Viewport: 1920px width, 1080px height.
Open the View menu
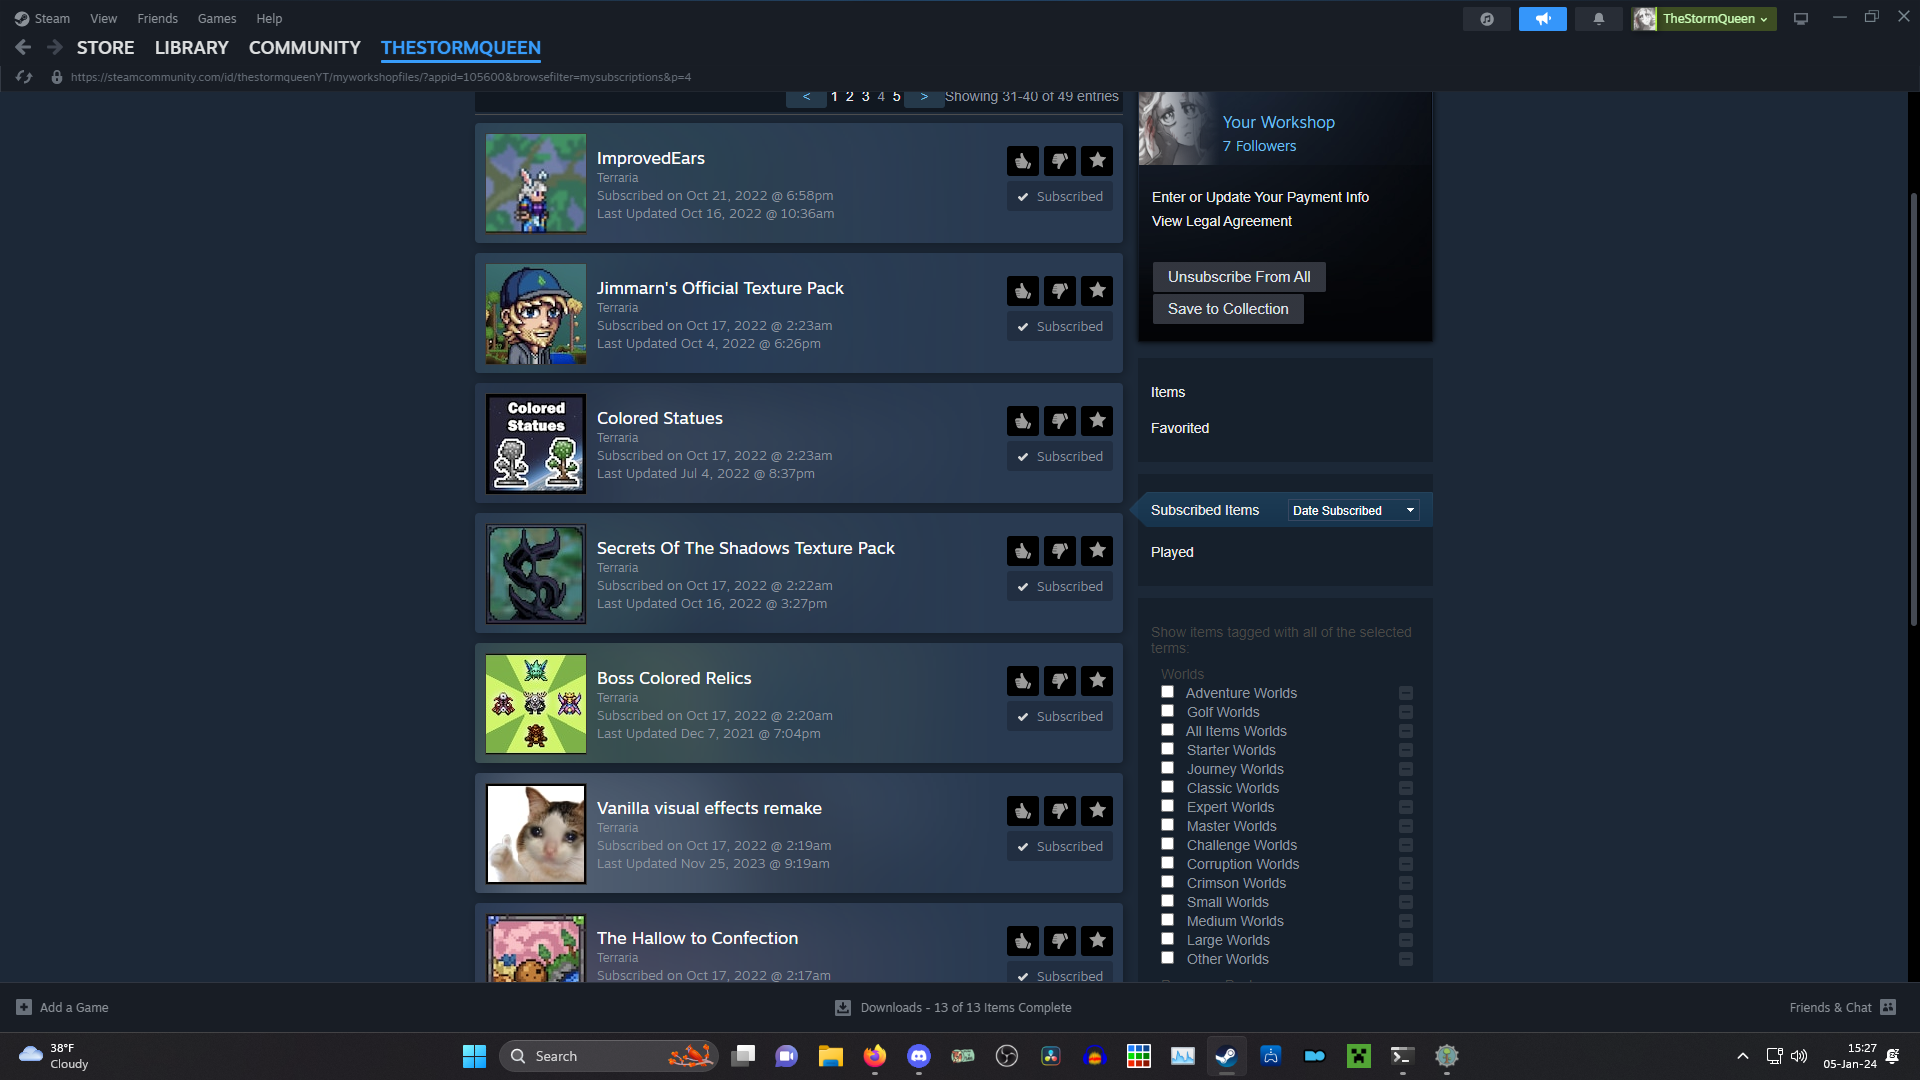coord(103,19)
